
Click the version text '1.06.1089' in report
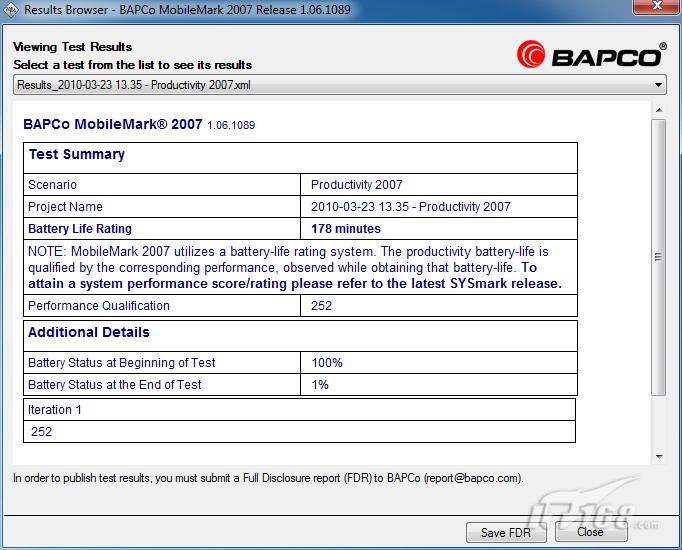coord(231,125)
